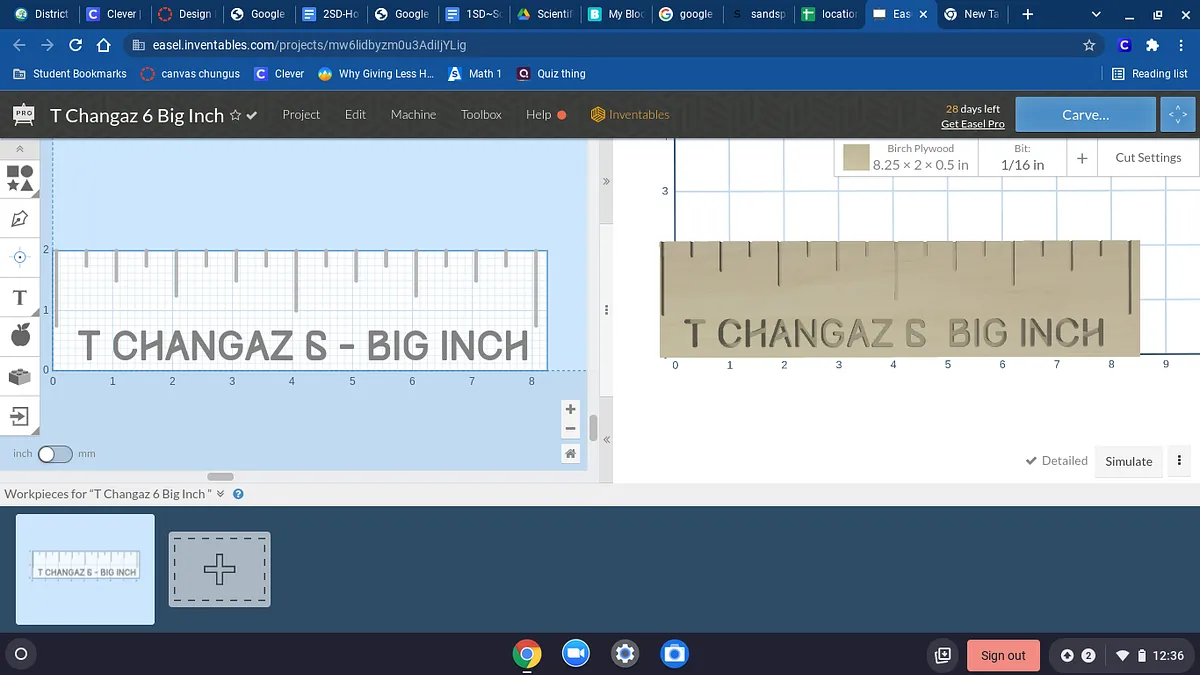Select the Pen drawing tool
Screen dimensions: 1200x675
click(20, 218)
